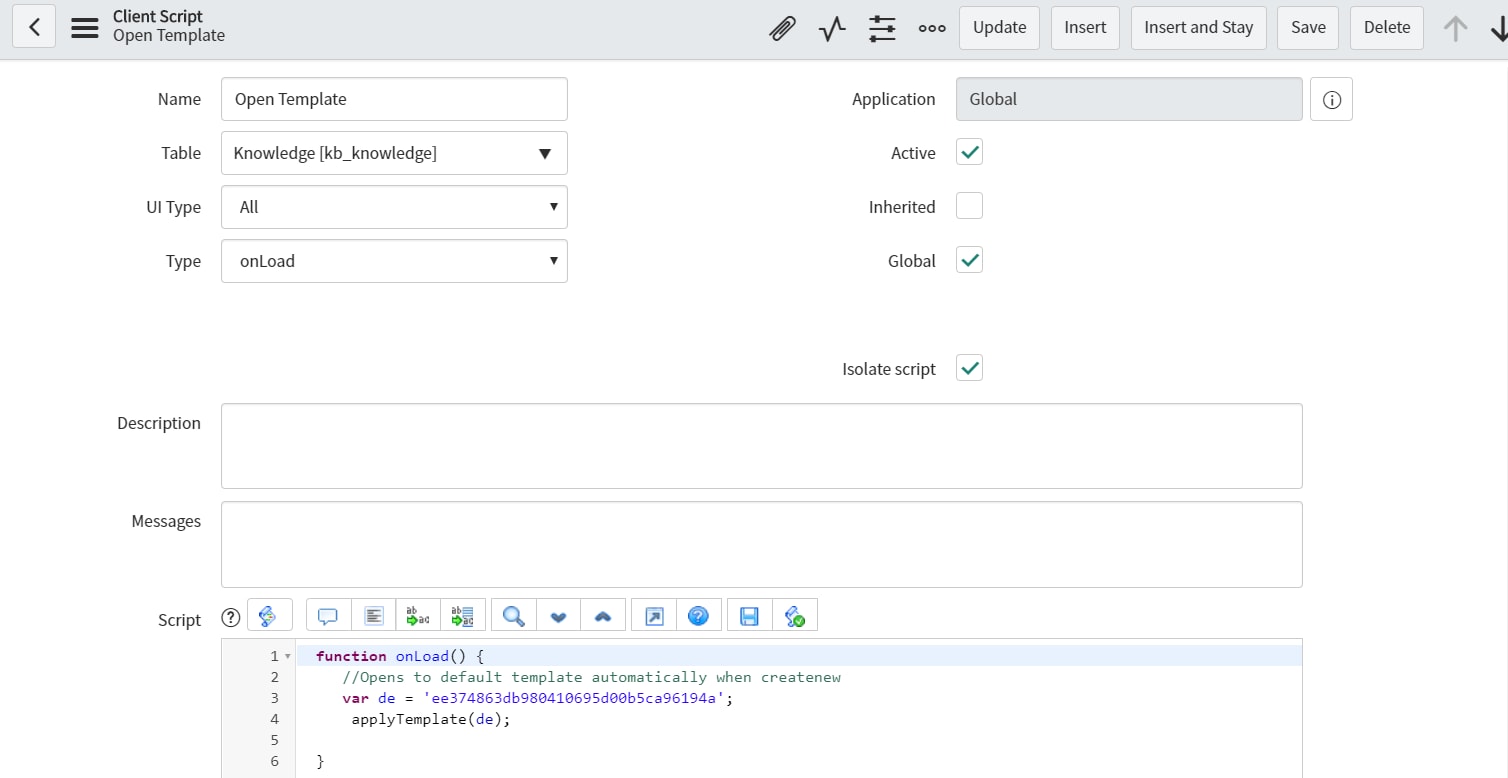
Task: Toggle comment in script toolbar
Action: coord(328,615)
